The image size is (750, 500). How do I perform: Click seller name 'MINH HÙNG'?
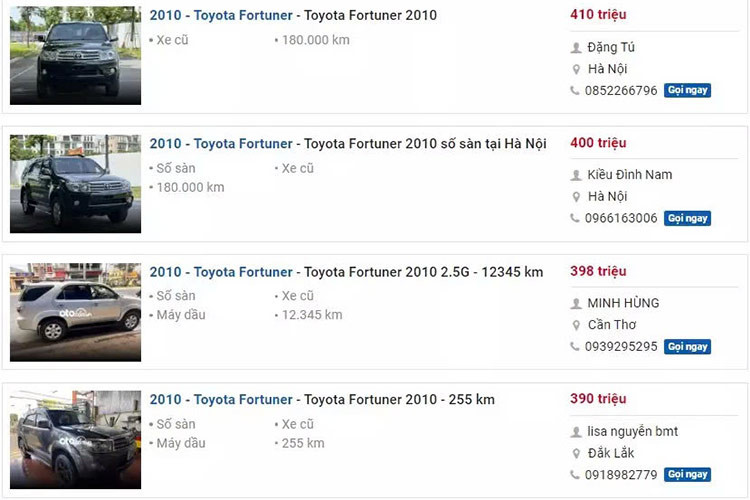pyautogui.click(x=623, y=303)
